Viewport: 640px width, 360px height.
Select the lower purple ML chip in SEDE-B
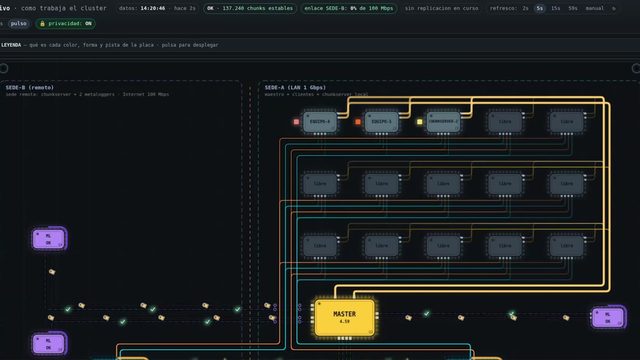tap(49, 344)
